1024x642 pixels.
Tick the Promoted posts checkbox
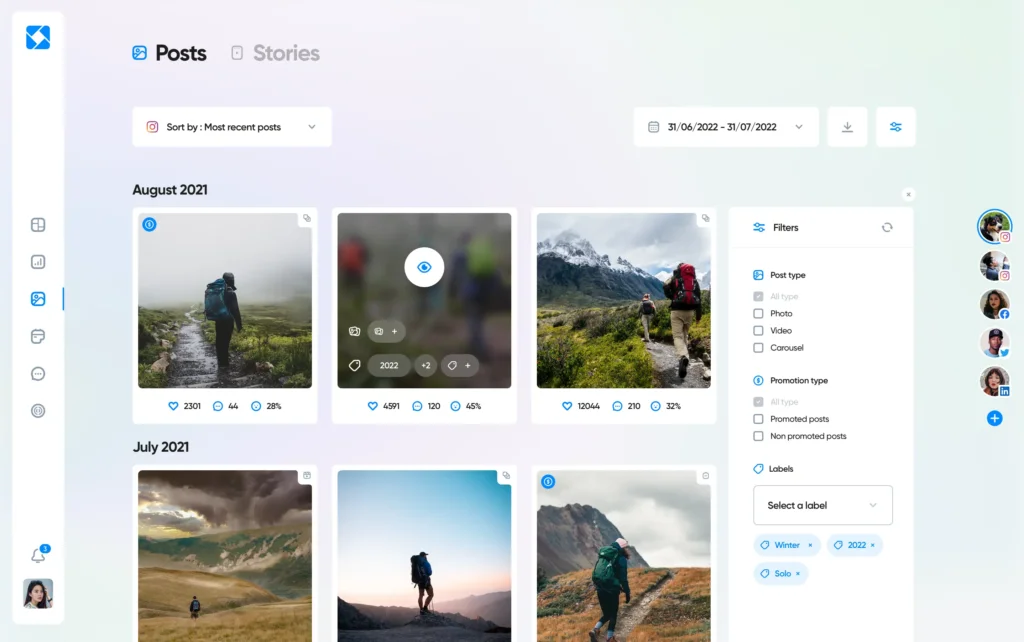point(758,419)
